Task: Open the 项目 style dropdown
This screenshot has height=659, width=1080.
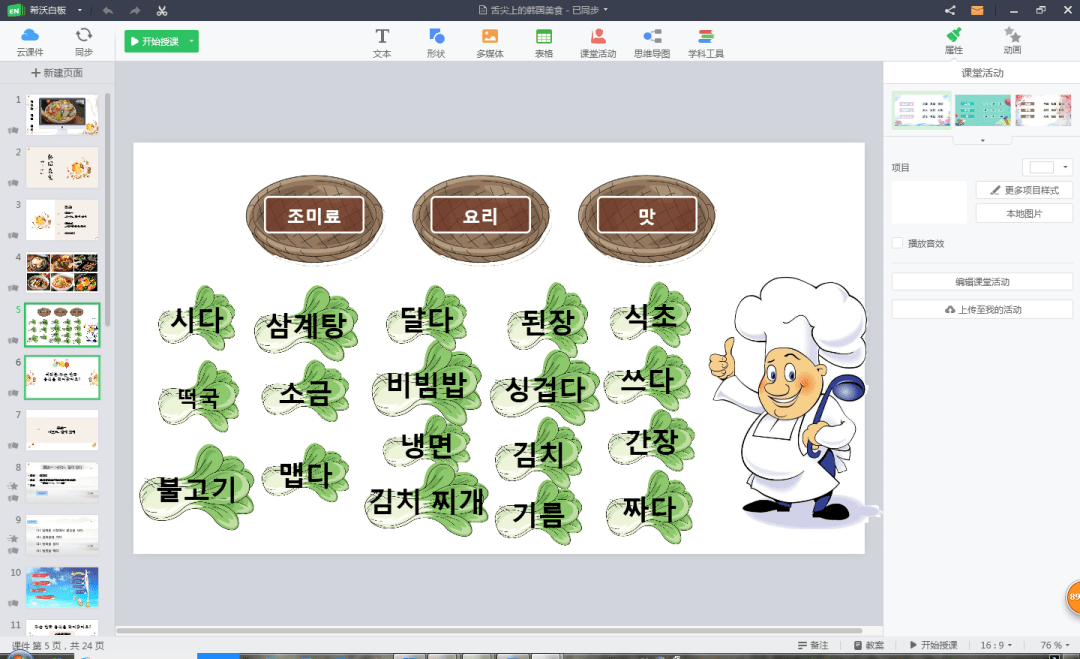Action: (x=1048, y=167)
